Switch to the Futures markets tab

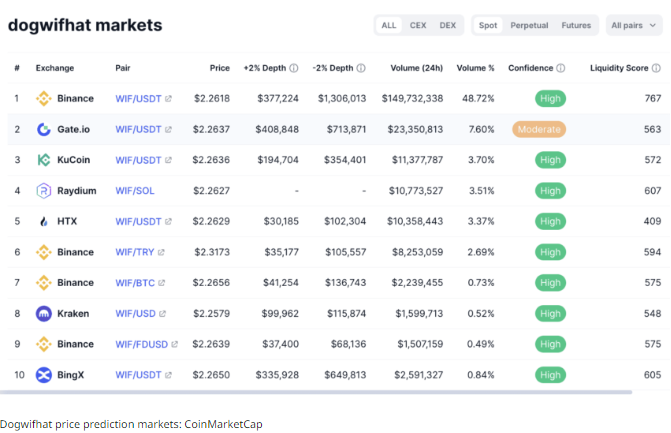coord(576,25)
